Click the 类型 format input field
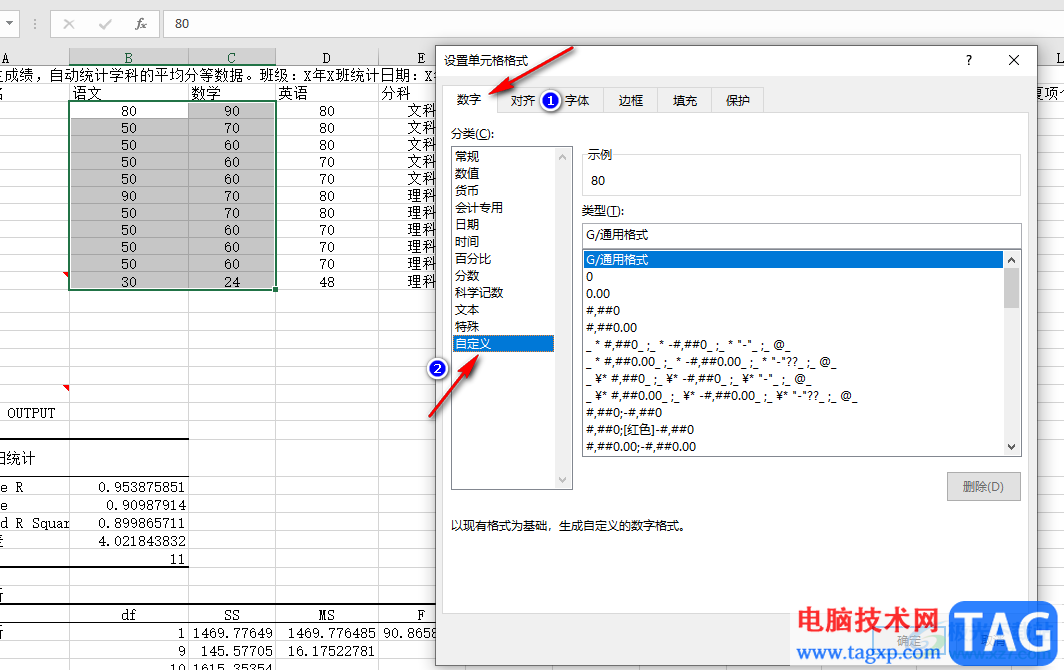 [801, 235]
